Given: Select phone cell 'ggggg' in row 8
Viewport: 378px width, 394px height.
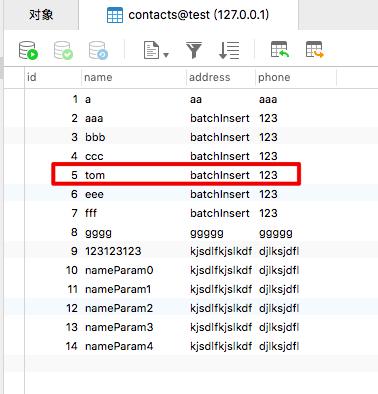Looking at the screenshot, I should (x=276, y=233).
